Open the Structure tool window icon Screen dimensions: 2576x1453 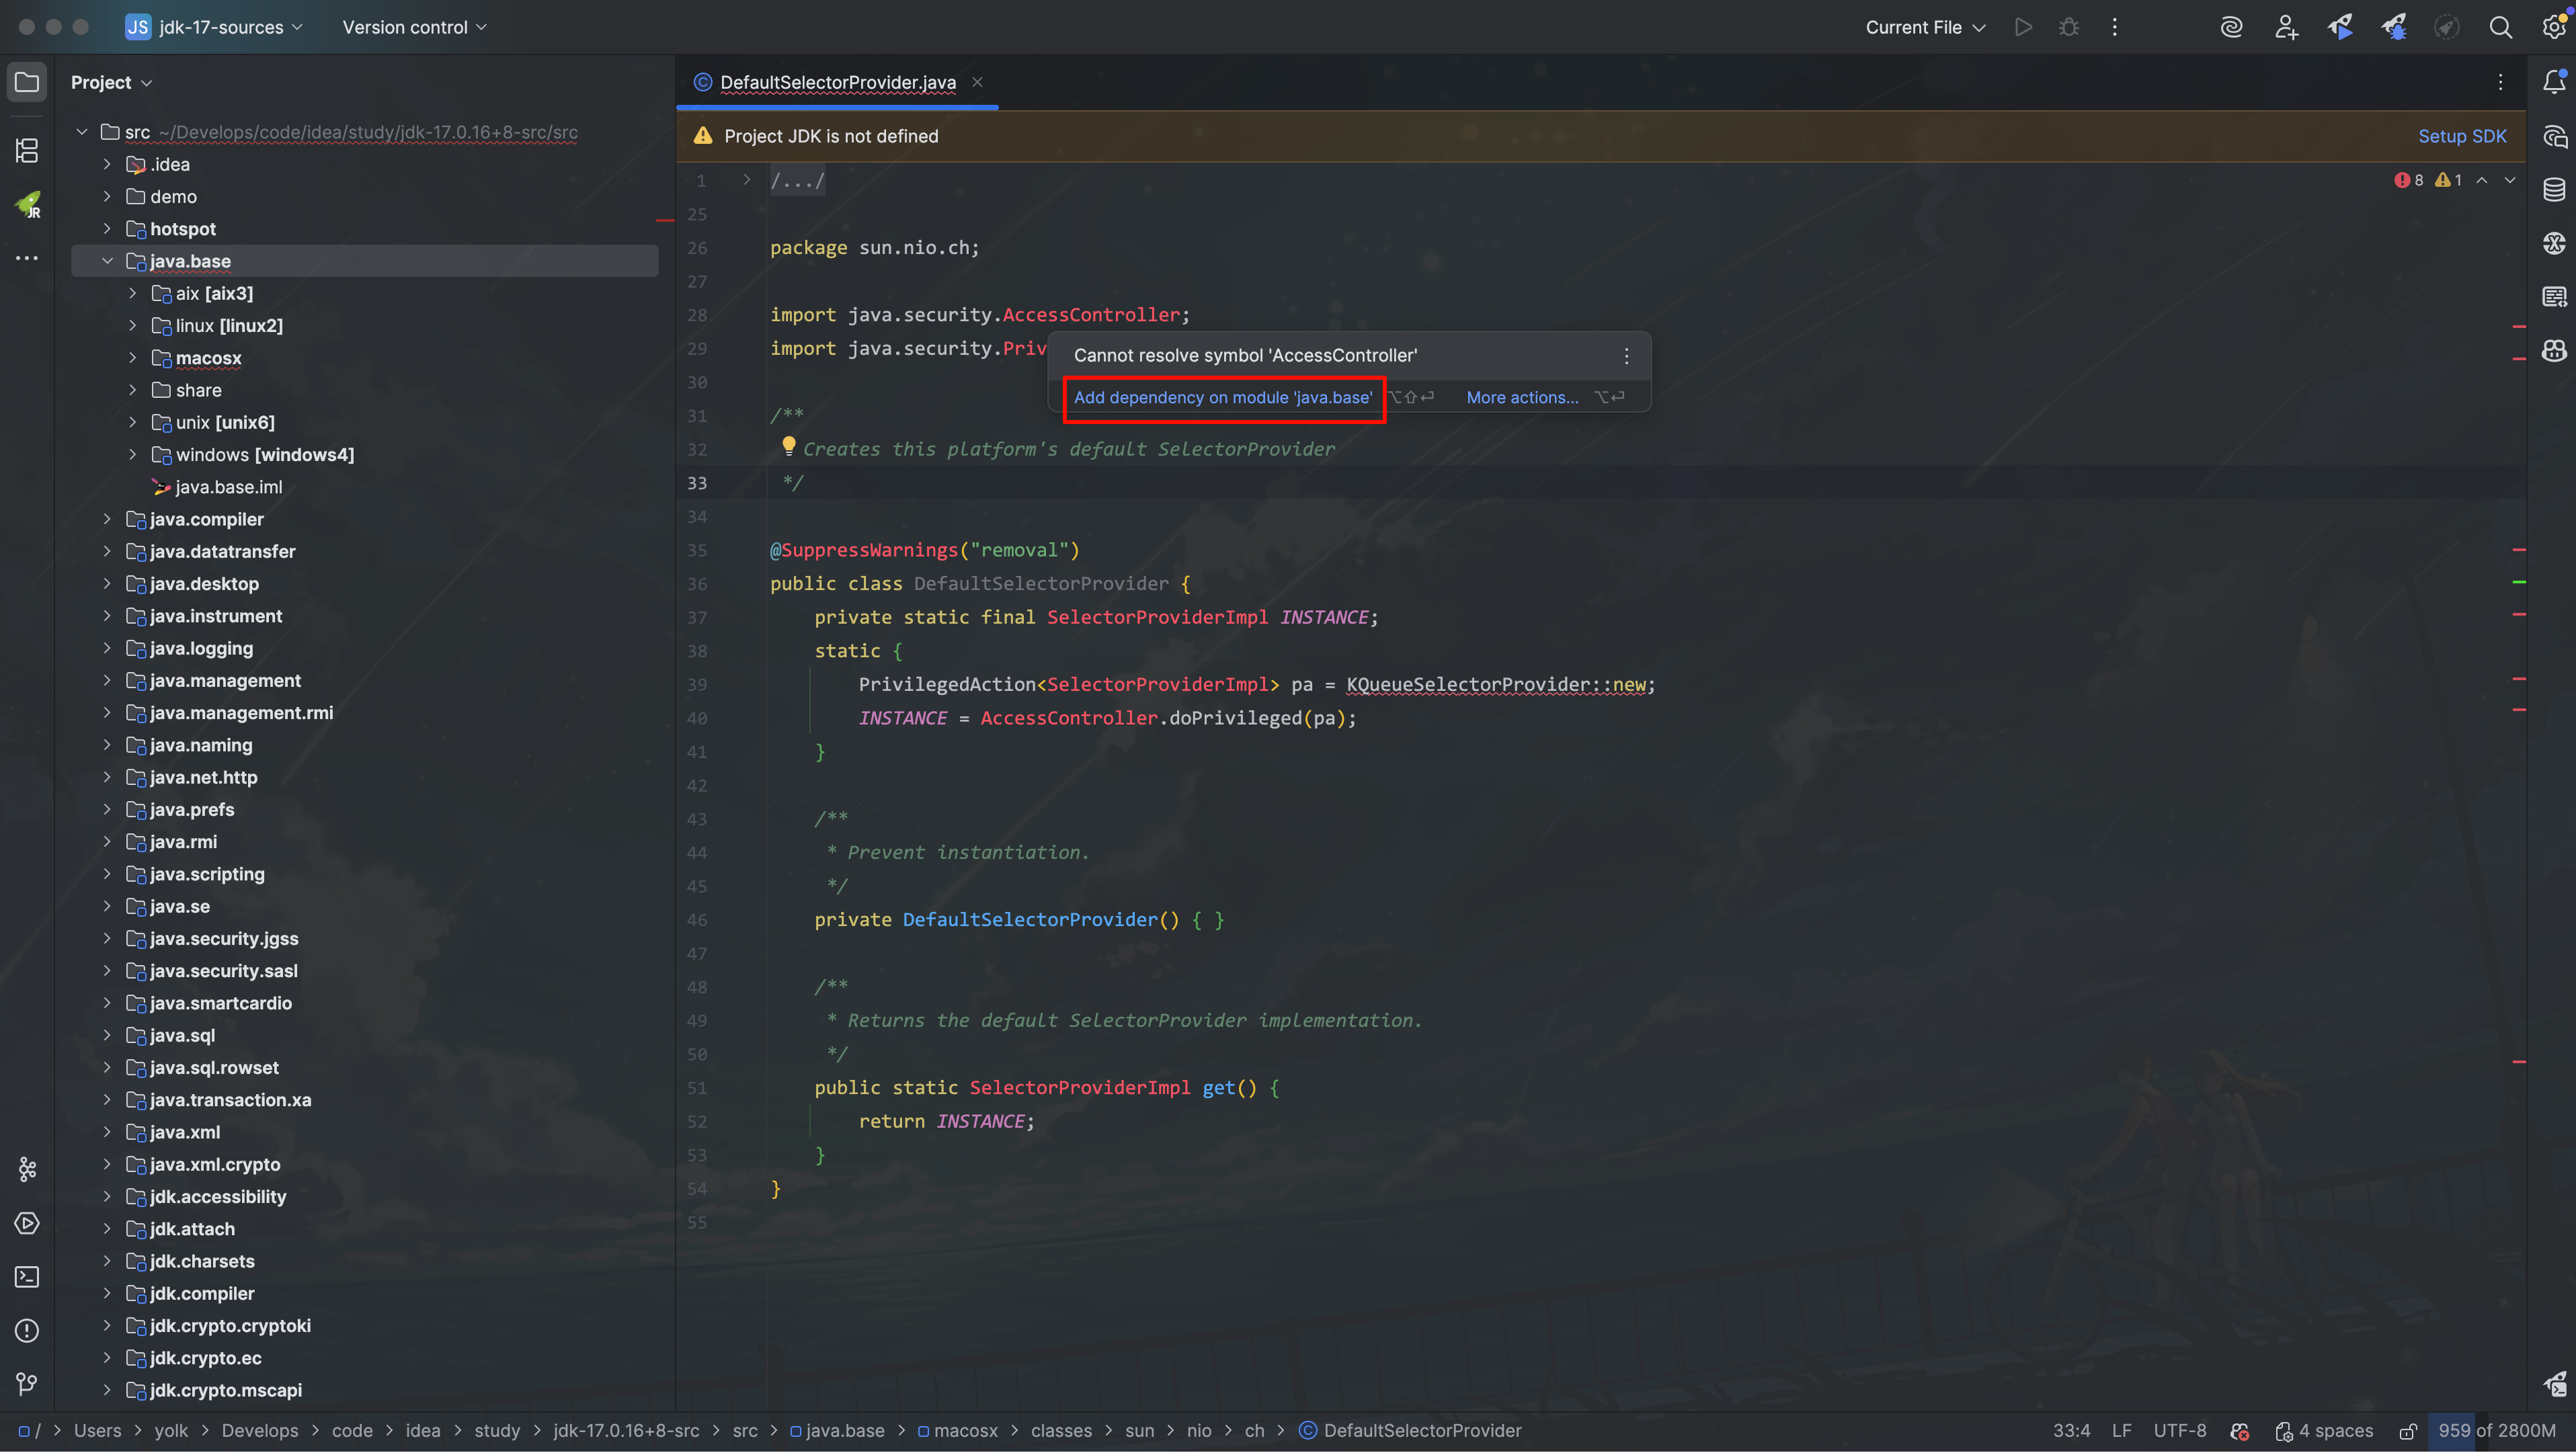coord(27,151)
